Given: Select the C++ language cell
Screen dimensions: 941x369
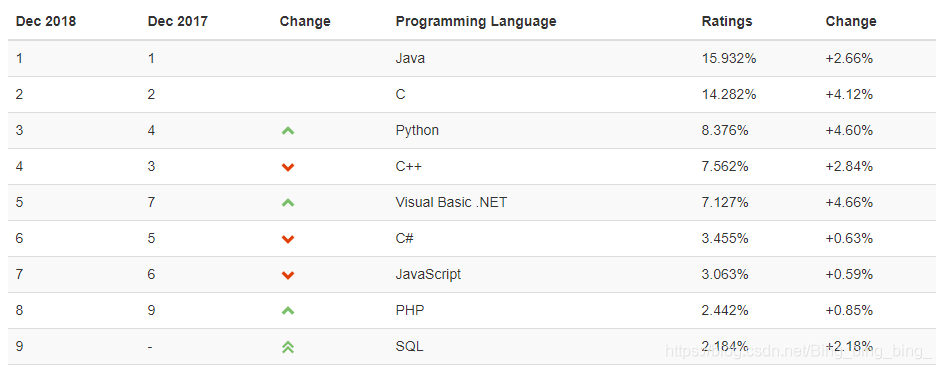Looking at the screenshot, I should [x=409, y=166].
